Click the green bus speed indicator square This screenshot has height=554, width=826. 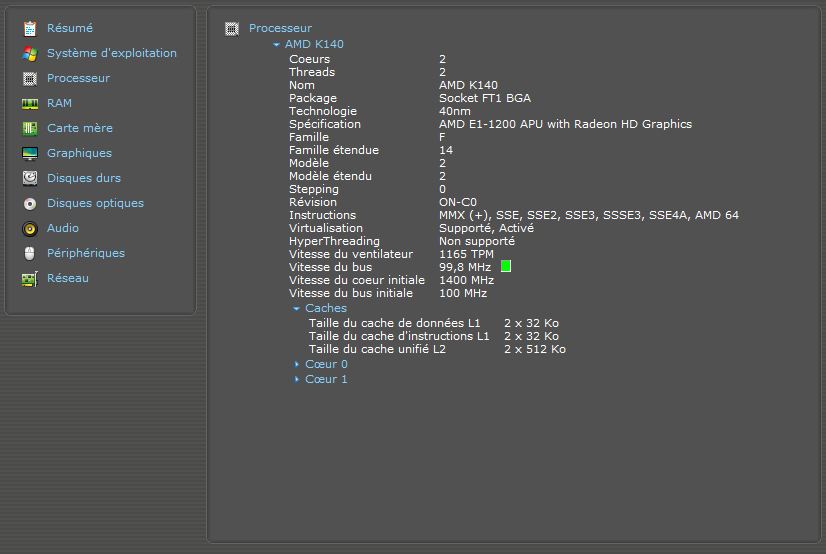[506, 266]
